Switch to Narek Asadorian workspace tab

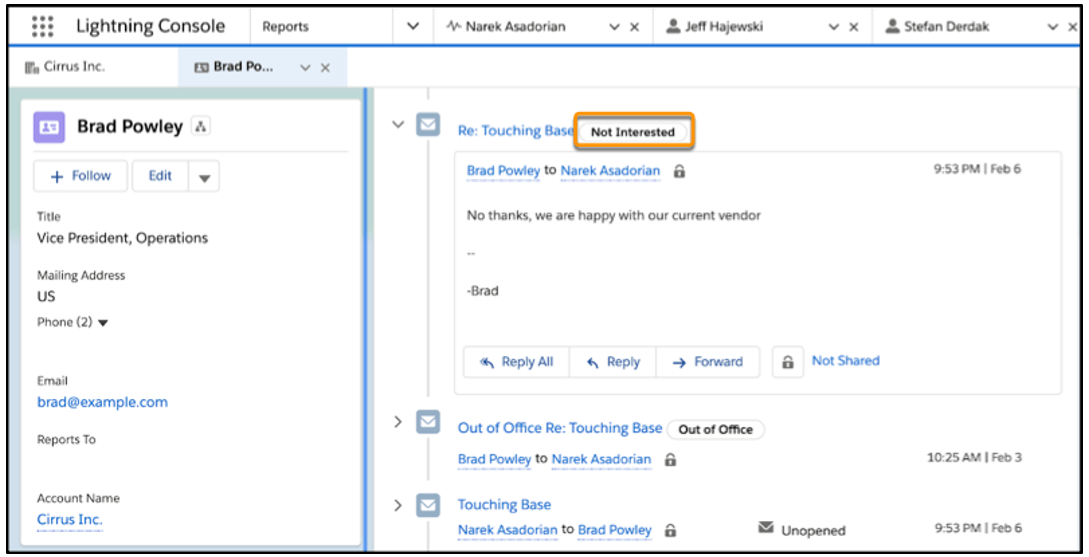click(515, 26)
